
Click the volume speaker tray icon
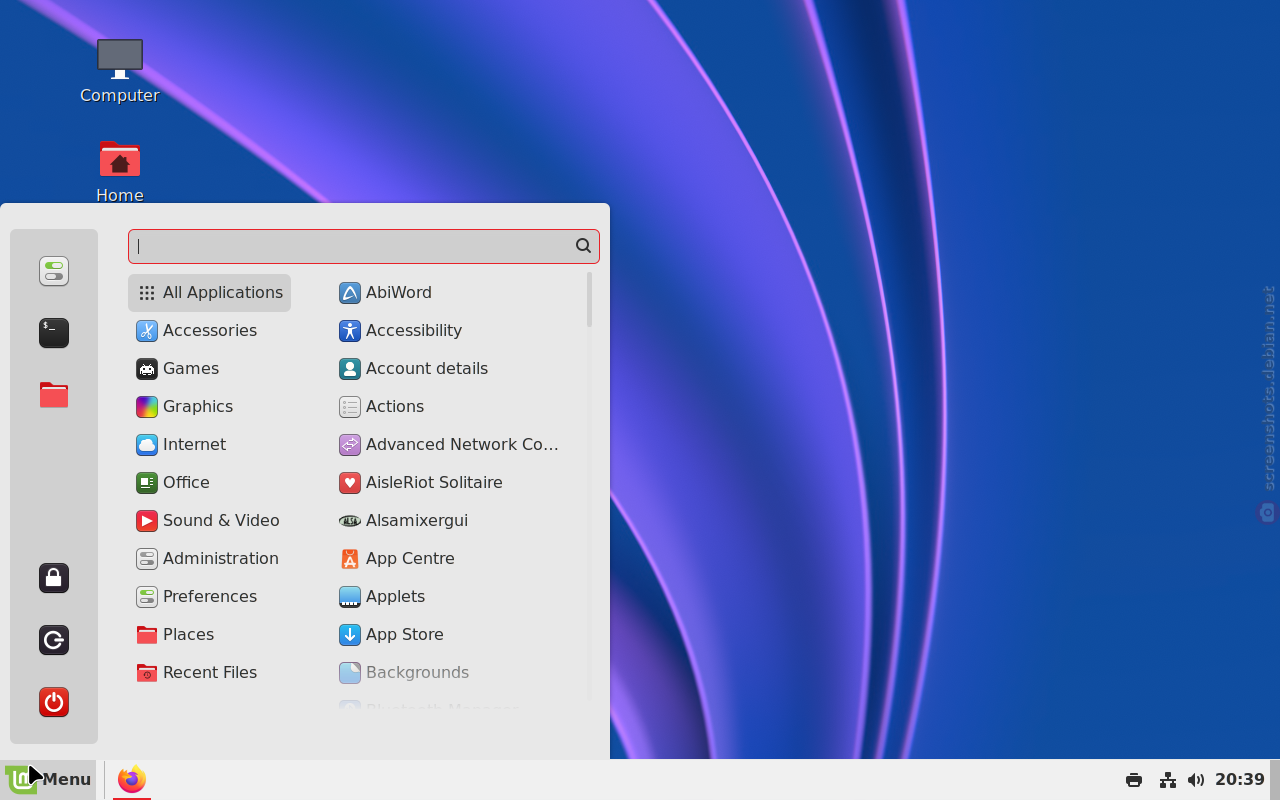(1196, 780)
